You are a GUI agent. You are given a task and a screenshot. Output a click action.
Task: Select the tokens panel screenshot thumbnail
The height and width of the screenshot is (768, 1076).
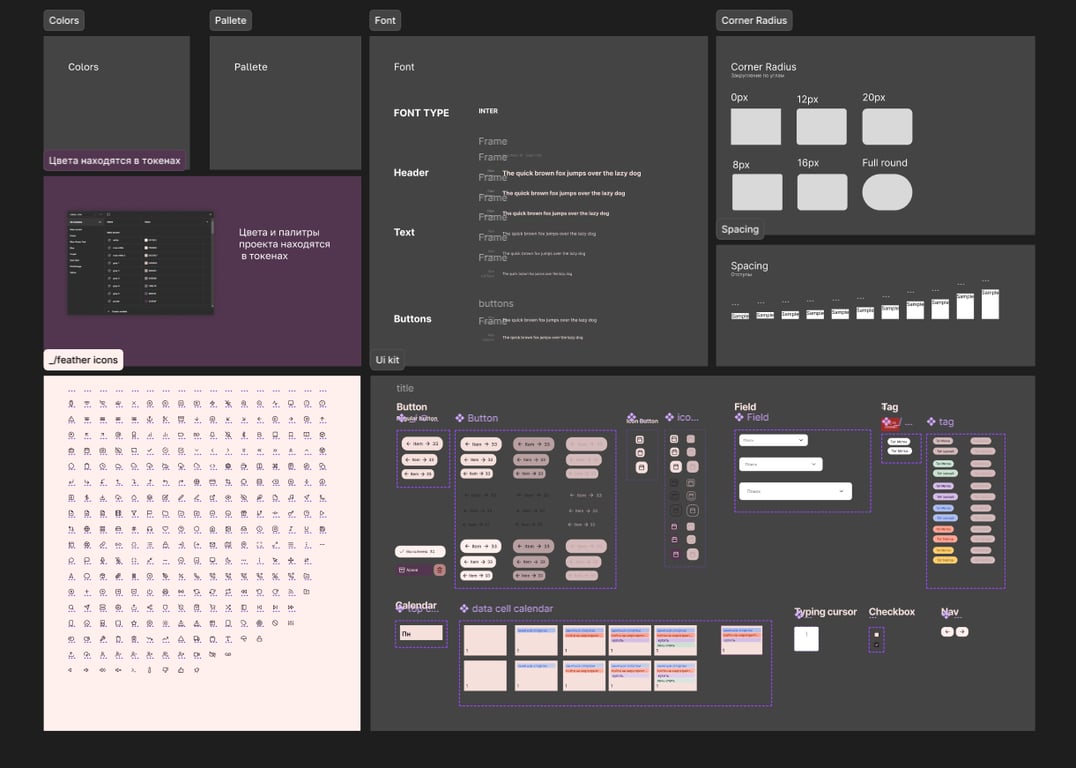[140, 263]
